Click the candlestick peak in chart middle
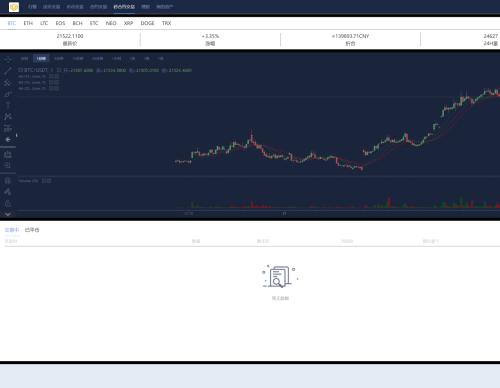Screen dimensions: 500x388 pos(251,133)
